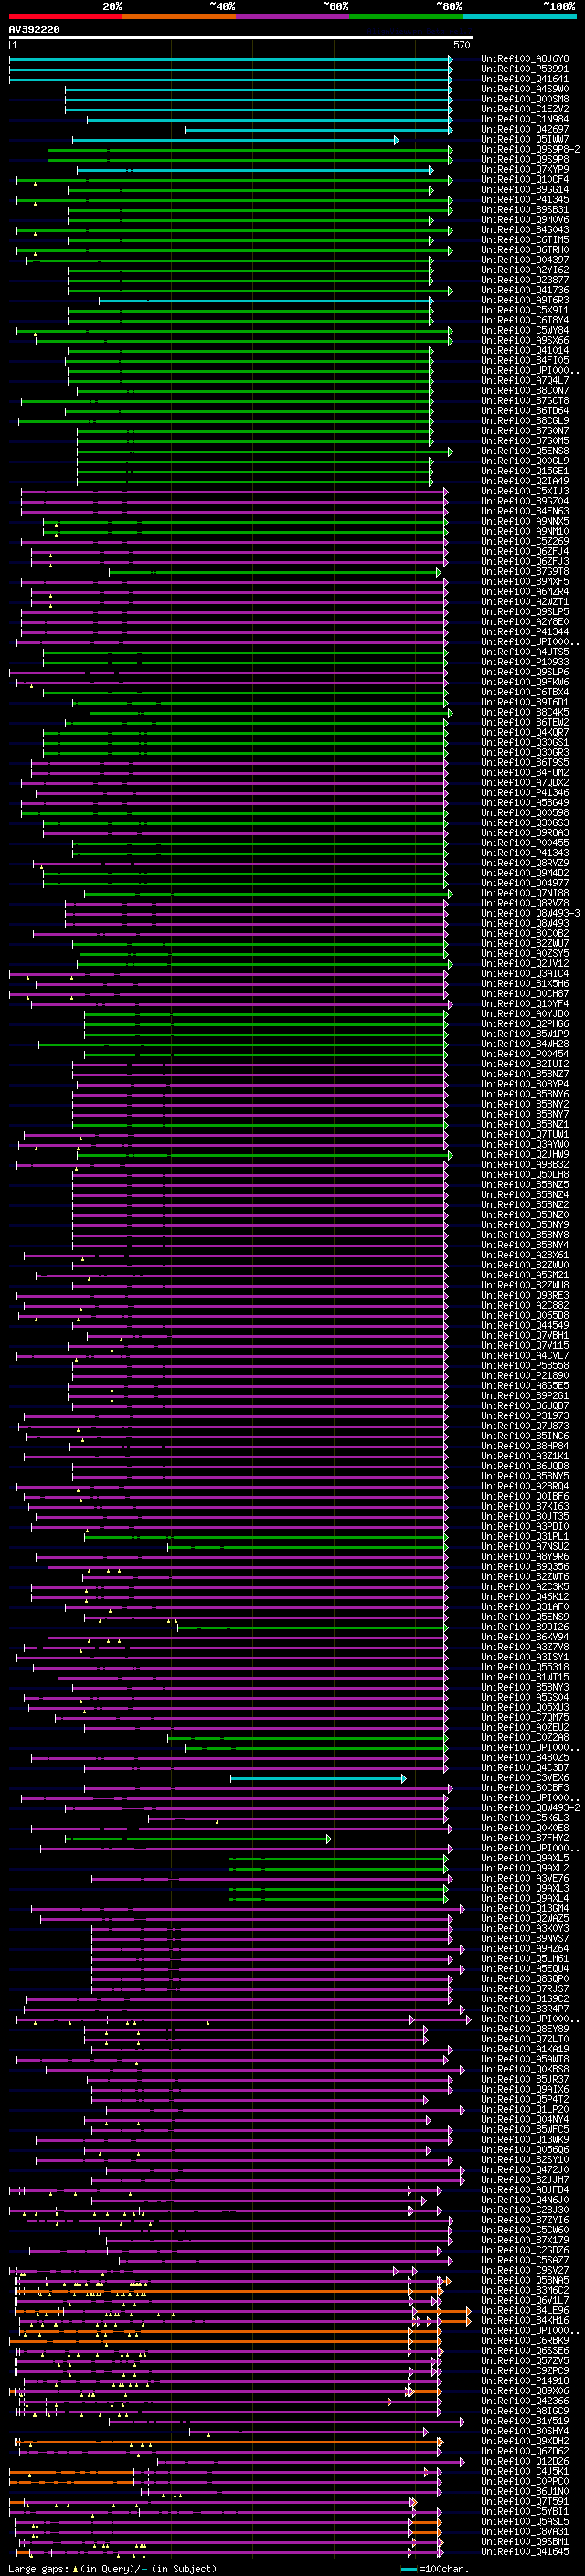Click the orange ~40% identity legend segment
Screen dimensions: 585x2576
click(179, 16)
